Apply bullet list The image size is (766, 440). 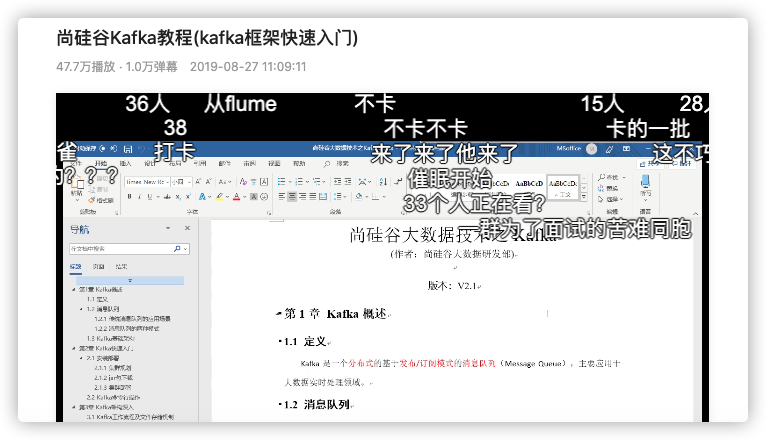click(281, 182)
